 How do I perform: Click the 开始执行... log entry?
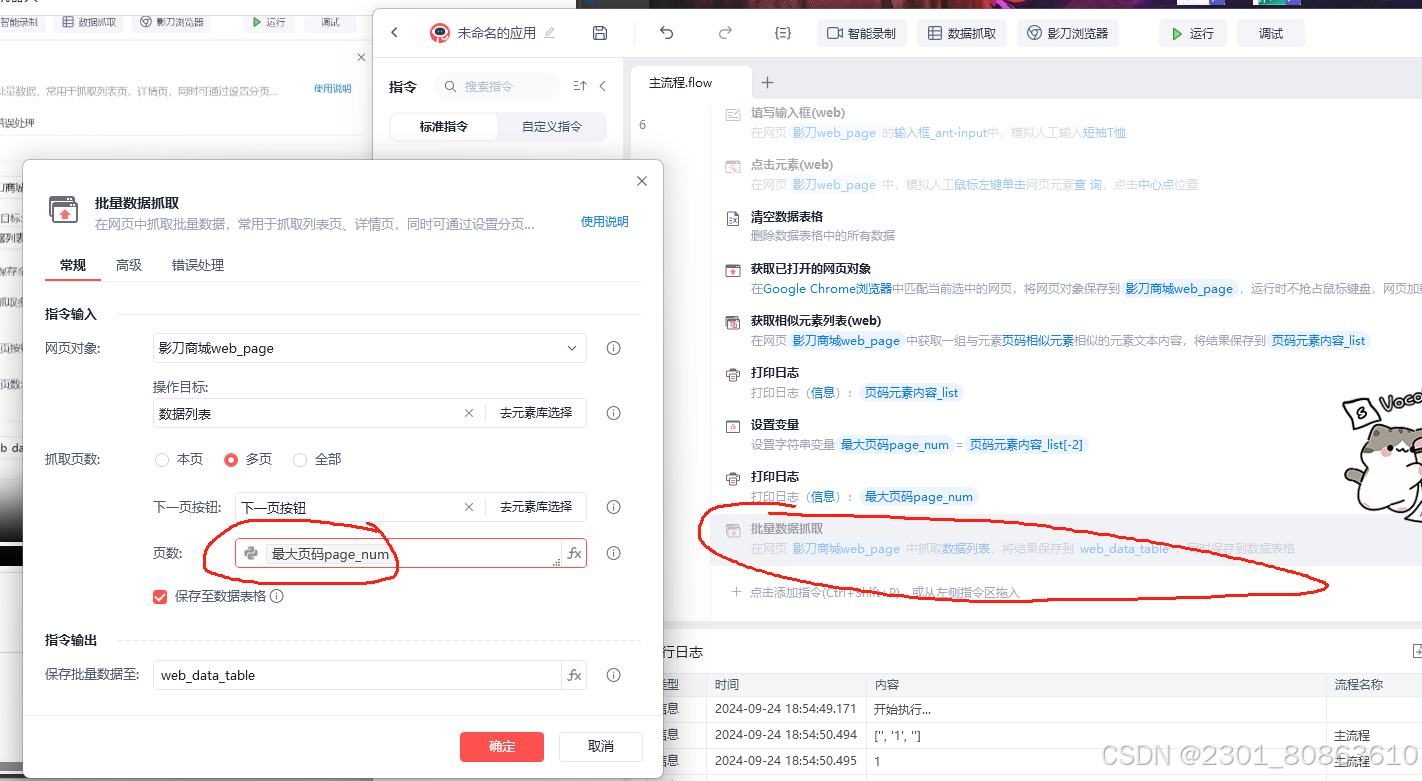click(903, 709)
